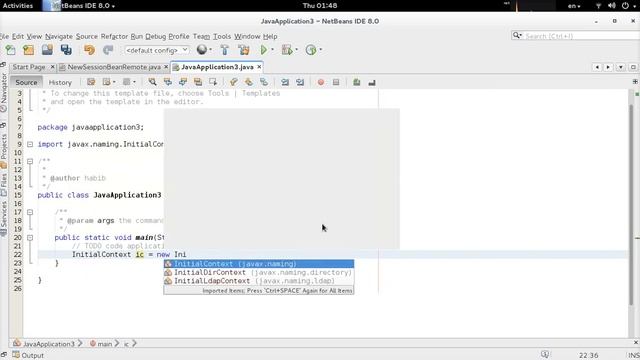The height and width of the screenshot is (360, 640).
Task: Open the Output panel at bottom
Action: click(28, 355)
